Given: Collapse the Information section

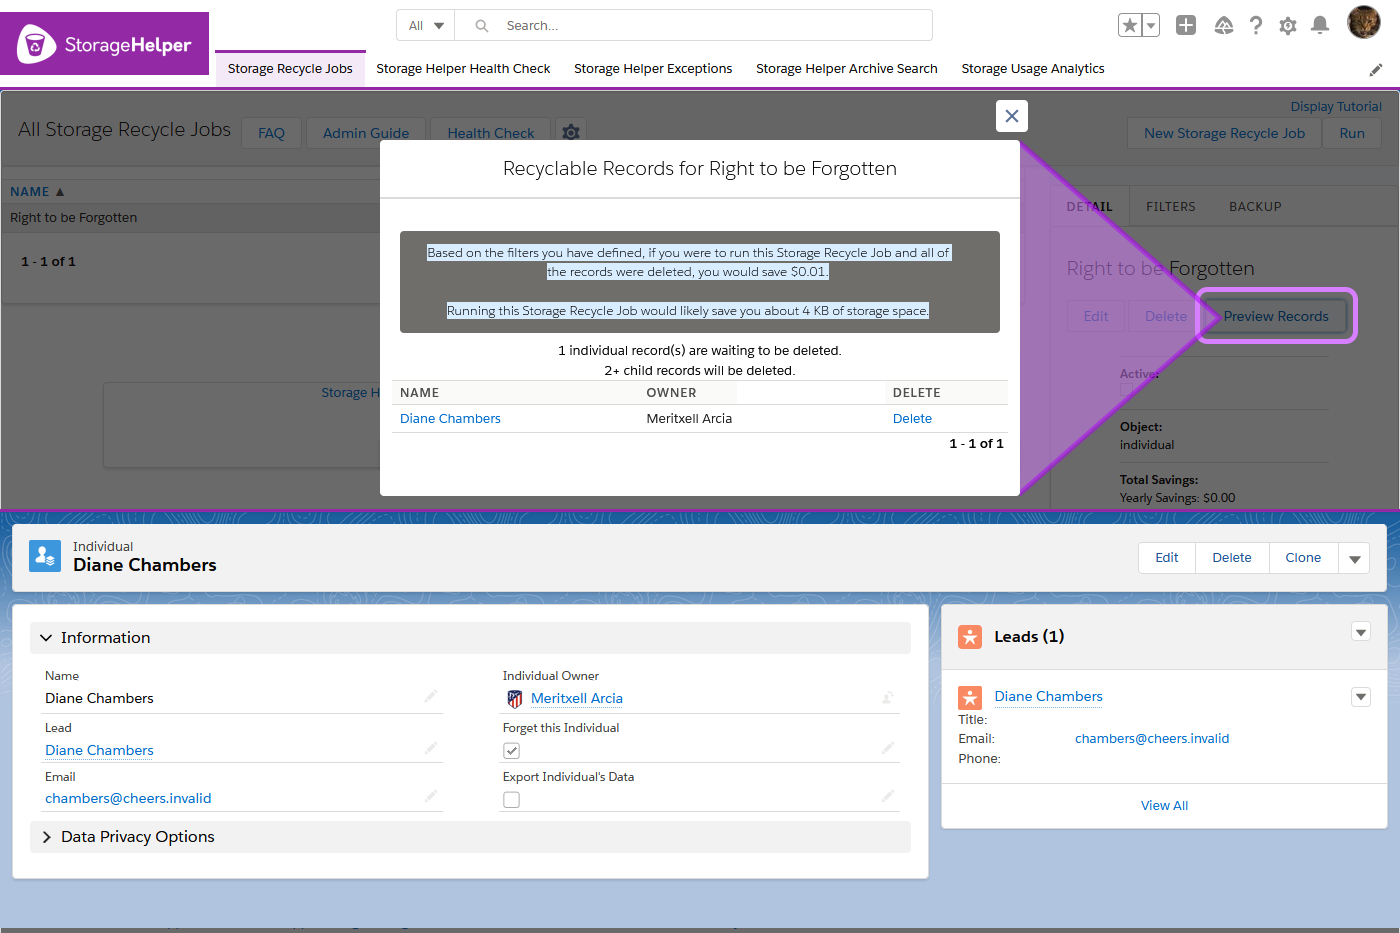Looking at the screenshot, I should pos(470,638).
